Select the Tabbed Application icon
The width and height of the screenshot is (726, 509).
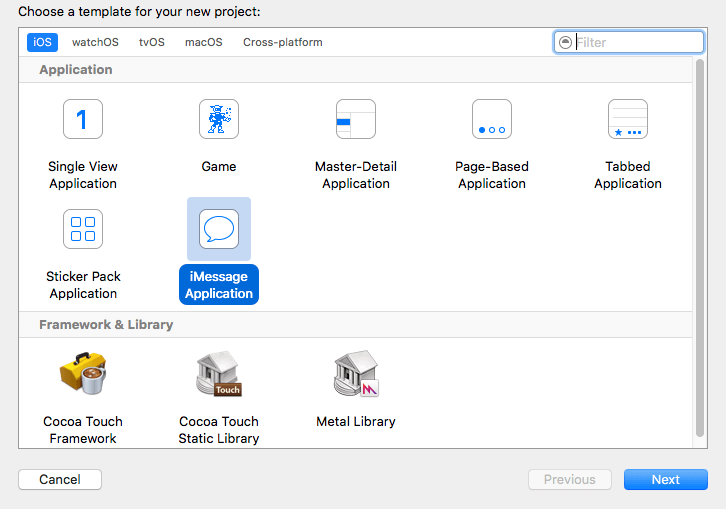tap(628, 119)
